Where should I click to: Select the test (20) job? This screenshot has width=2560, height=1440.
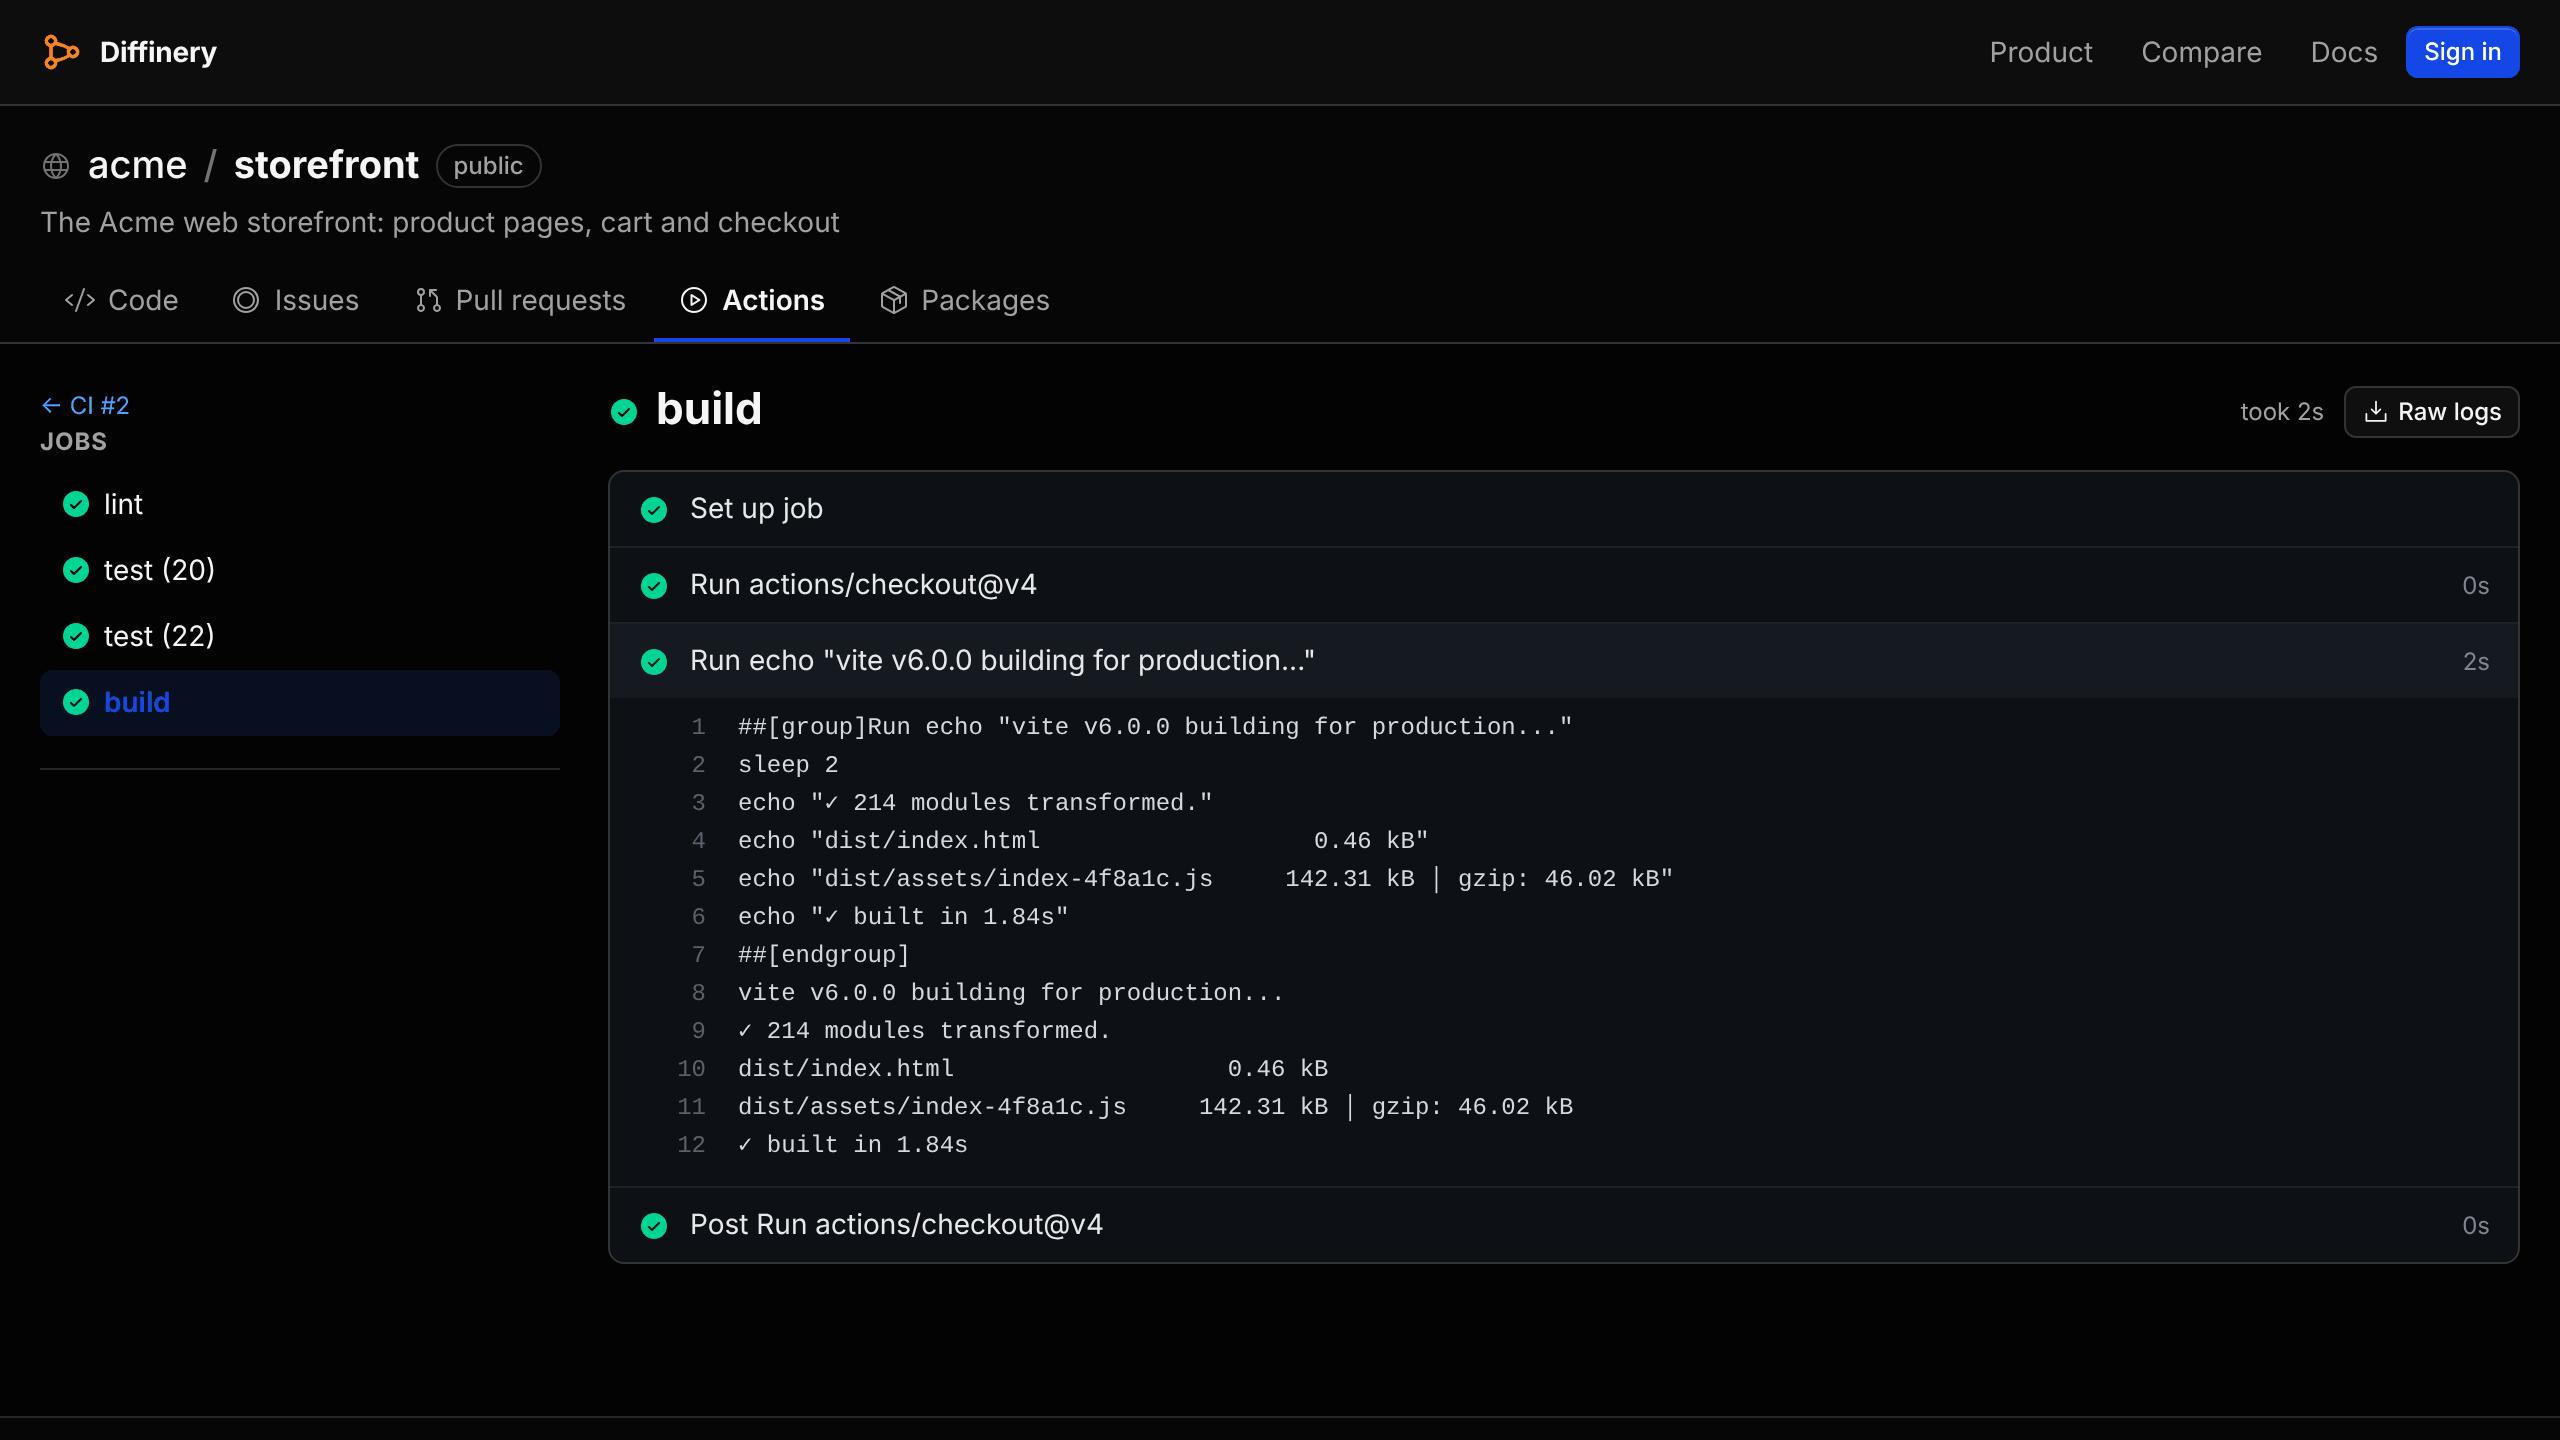pos(300,570)
